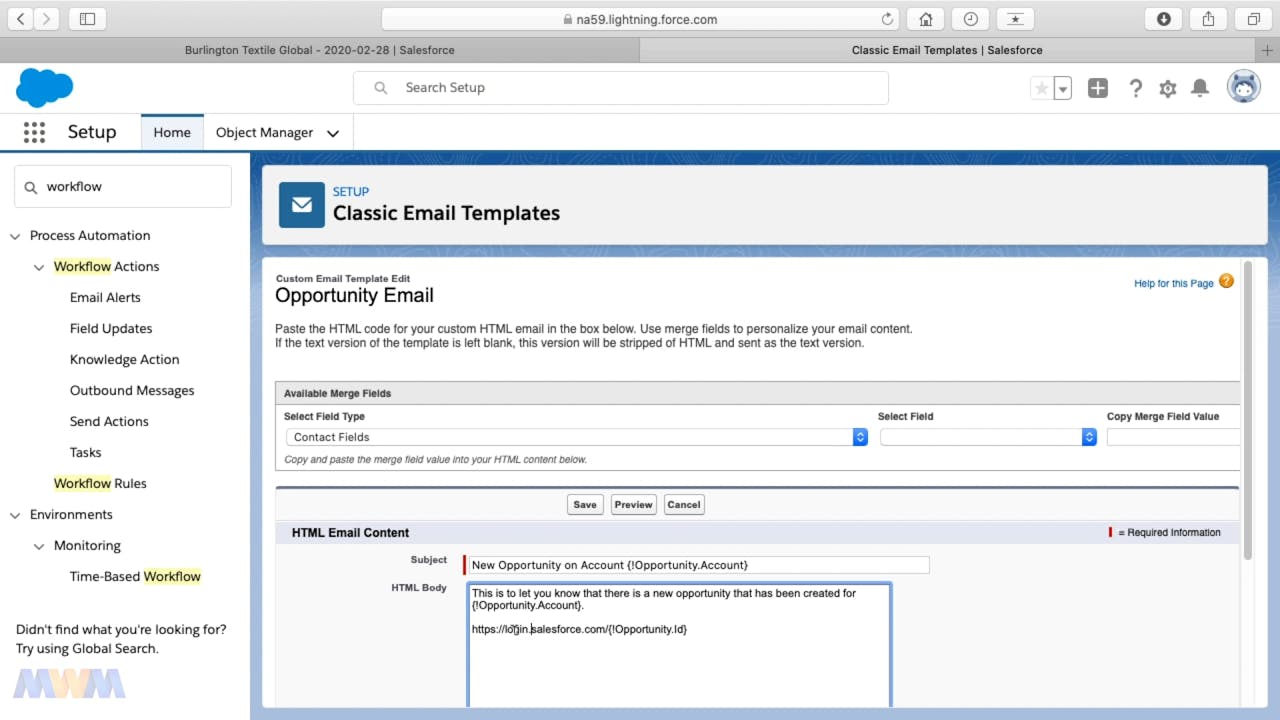Collapse the Workflow Actions tree node

(39, 267)
